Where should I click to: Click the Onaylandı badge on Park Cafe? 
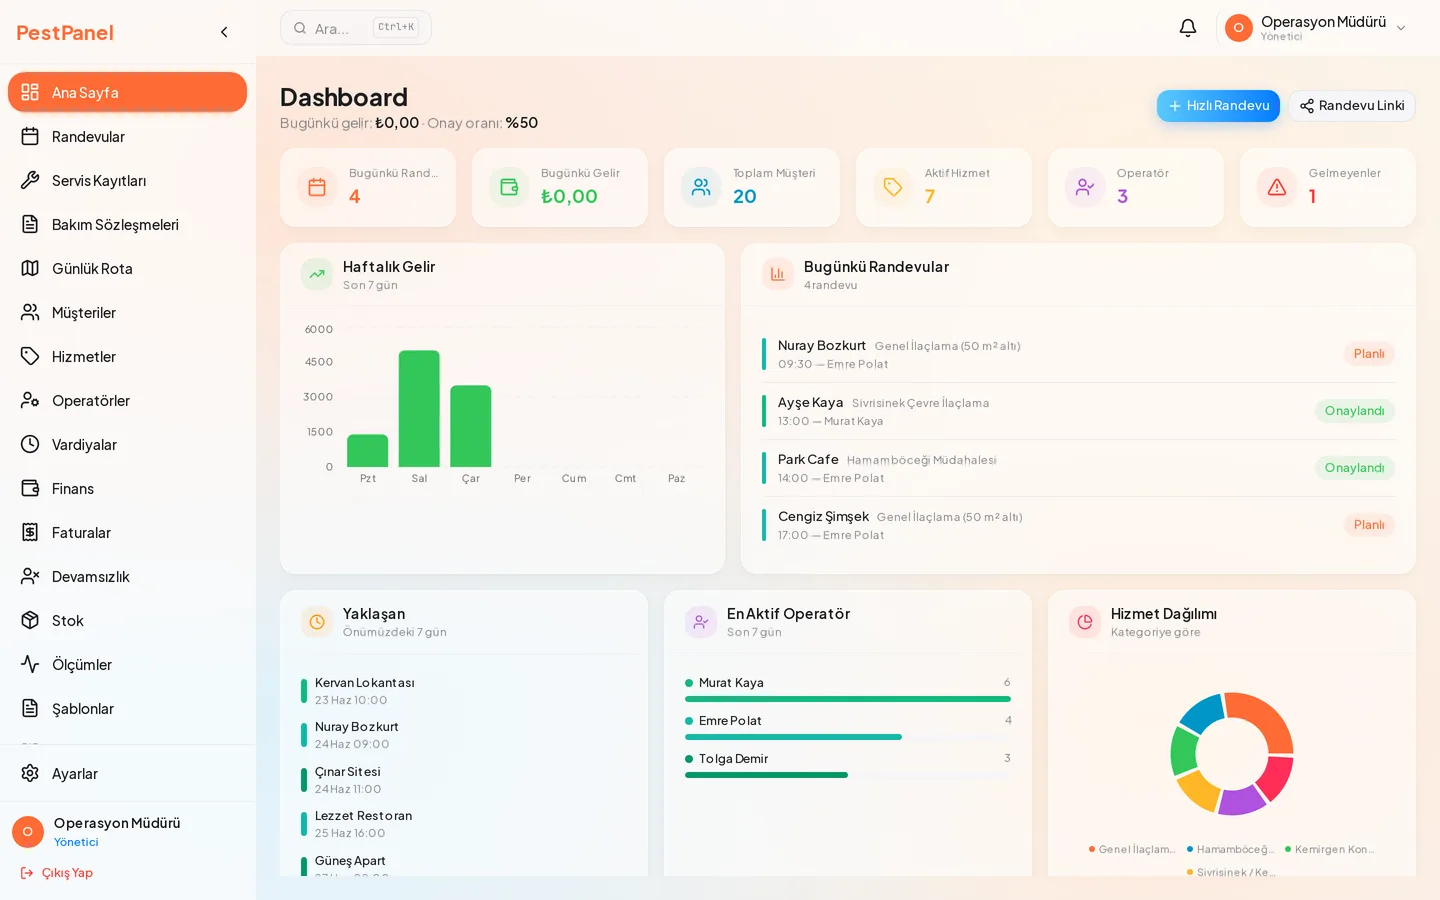pos(1354,468)
